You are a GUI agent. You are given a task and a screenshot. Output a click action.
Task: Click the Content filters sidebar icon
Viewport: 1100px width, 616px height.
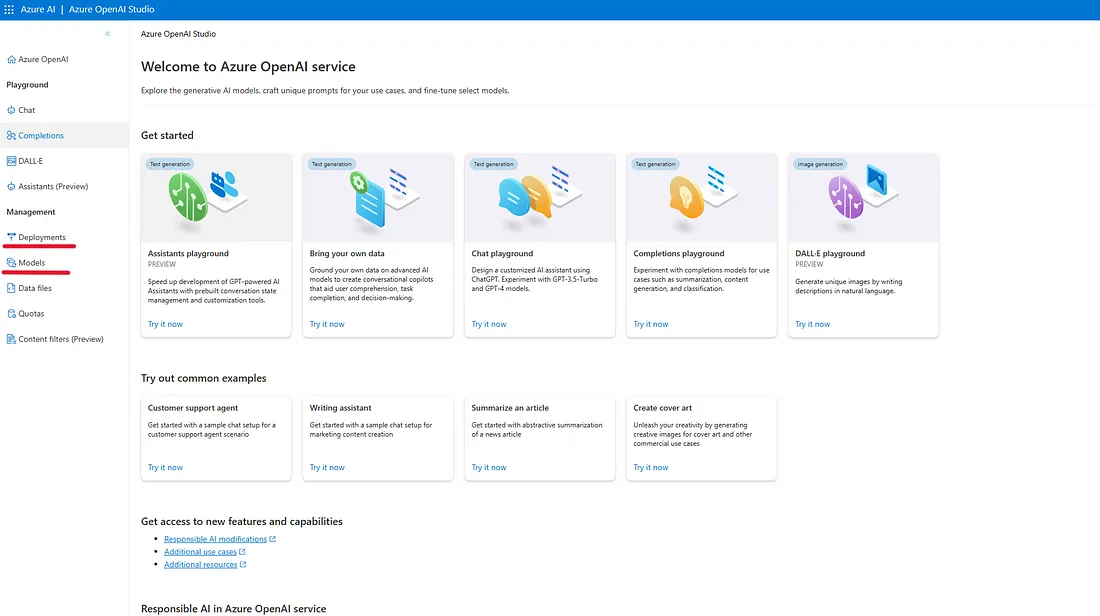coord(11,339)
